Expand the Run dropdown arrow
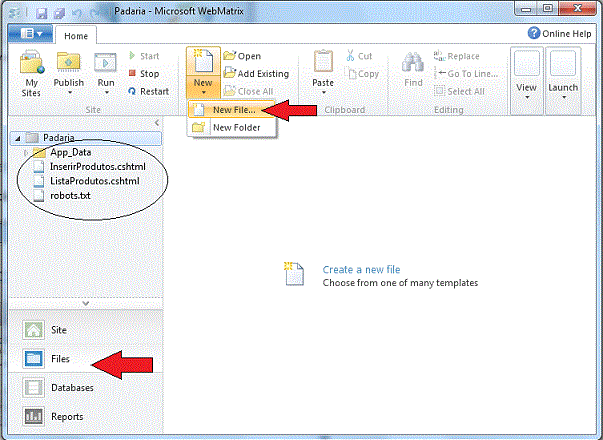Screen dimensions: 603x440 pyautogui.click(x=107, y=93)
